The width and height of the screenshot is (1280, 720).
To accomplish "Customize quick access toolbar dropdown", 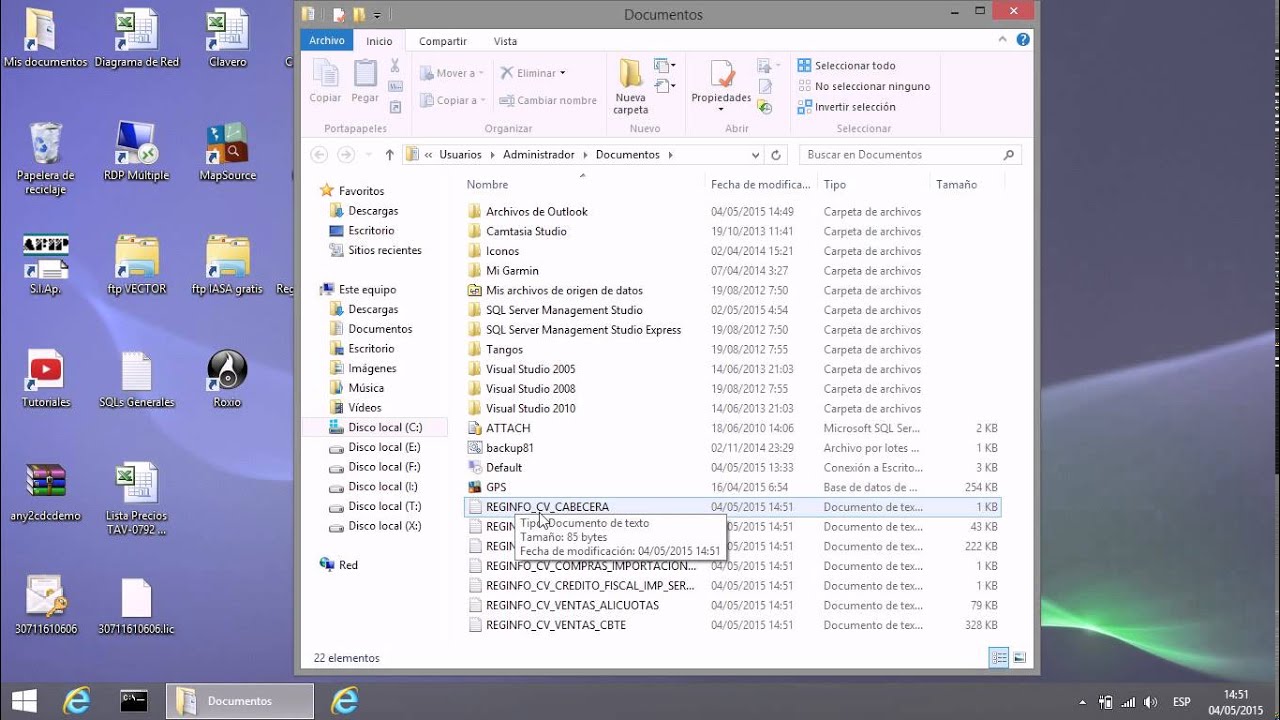I will 377,15.
